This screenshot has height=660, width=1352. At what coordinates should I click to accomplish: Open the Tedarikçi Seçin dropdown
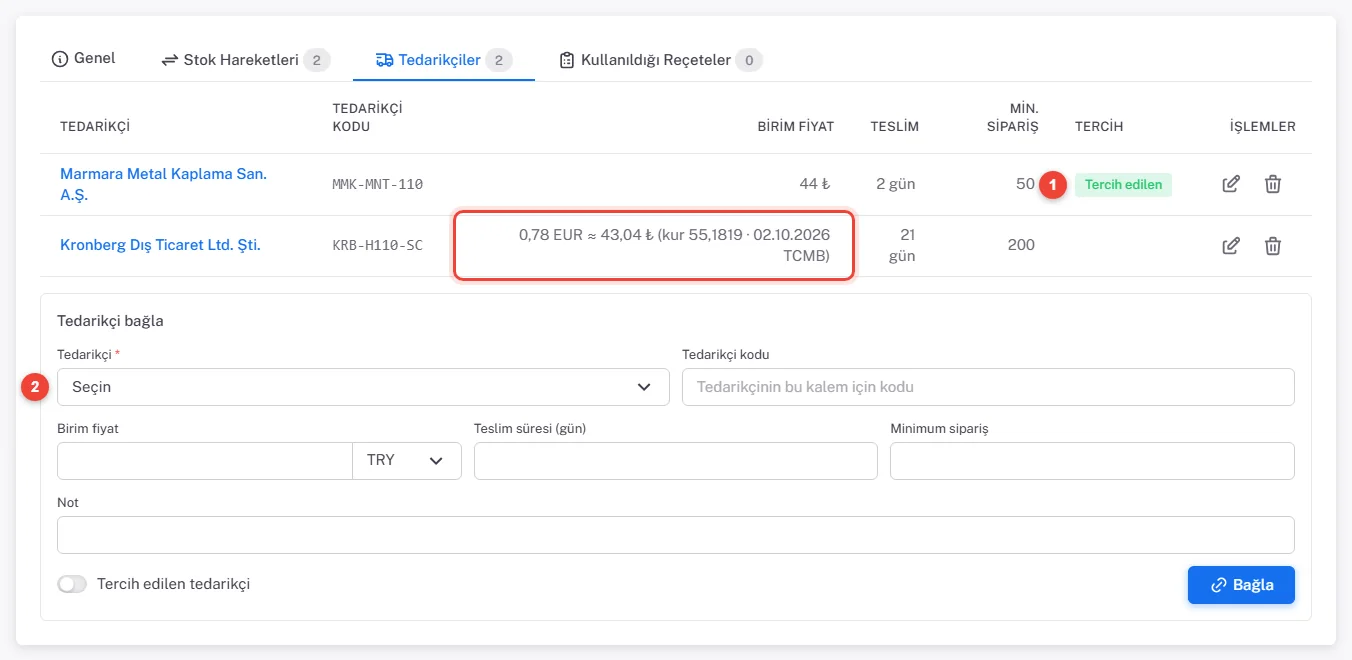363,387
